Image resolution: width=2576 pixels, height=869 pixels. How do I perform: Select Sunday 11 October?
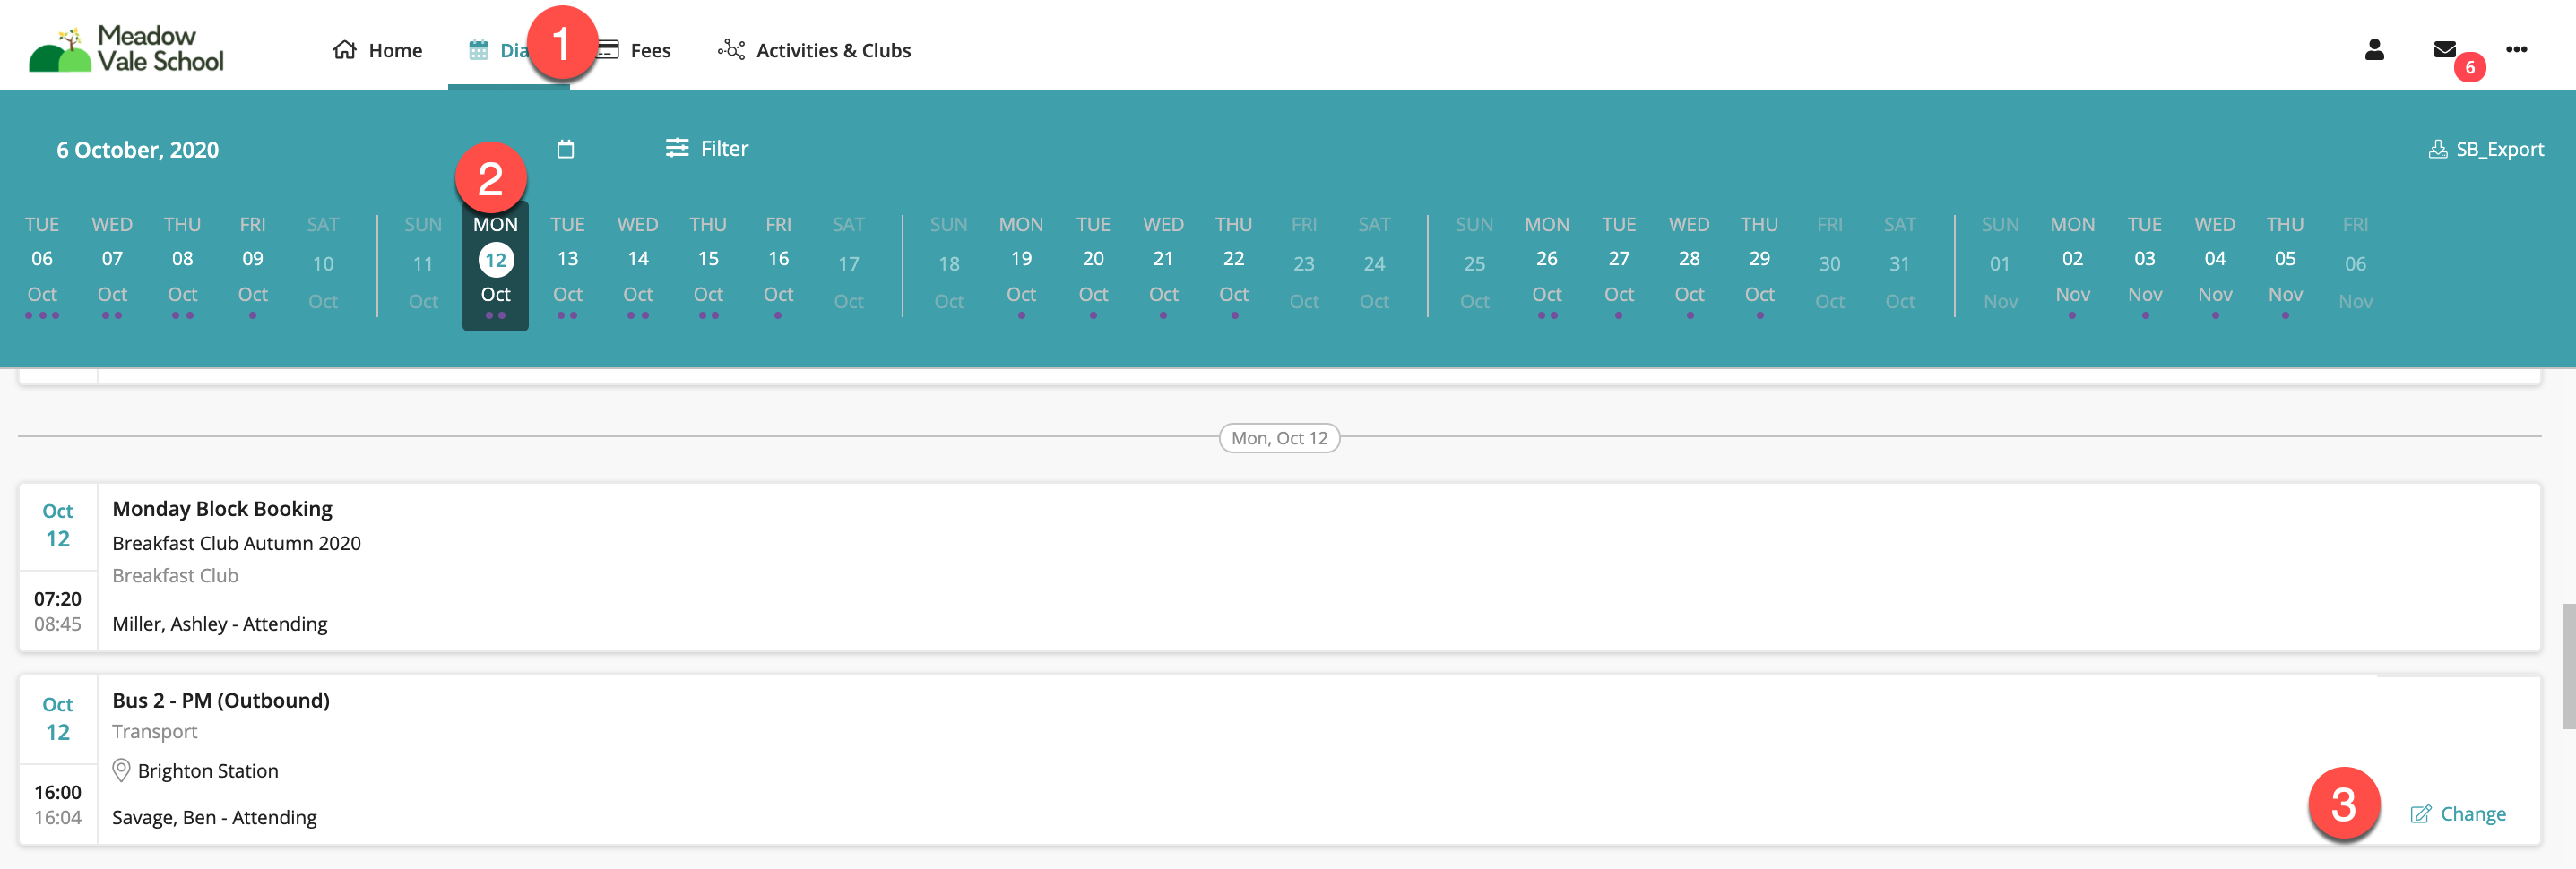pyautogui.click(x=423, y=265)
